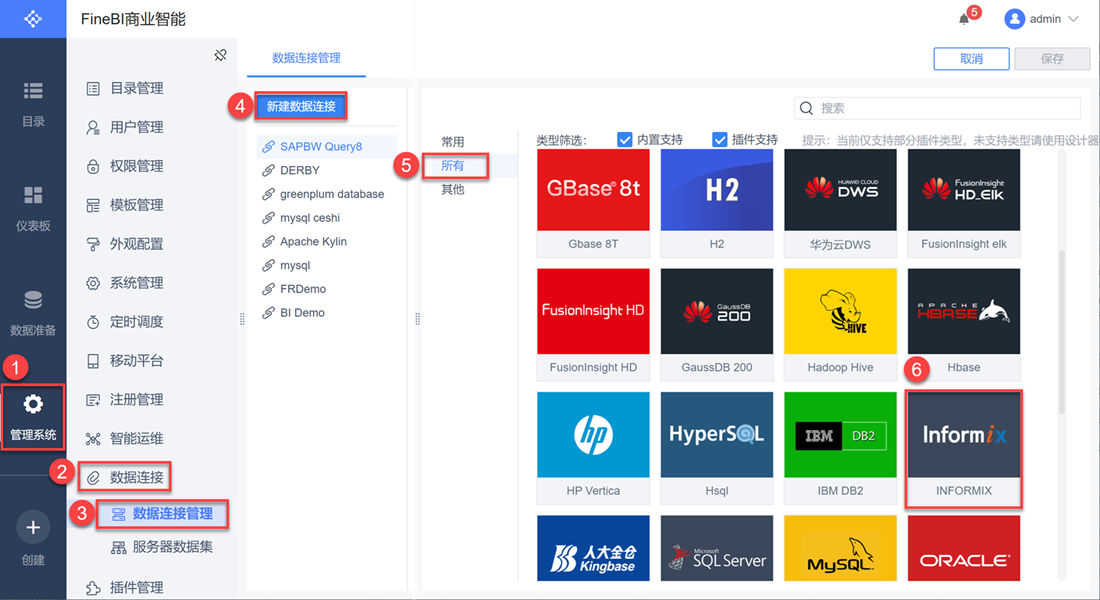Select BI Demo connection

[x=326, y=313]
